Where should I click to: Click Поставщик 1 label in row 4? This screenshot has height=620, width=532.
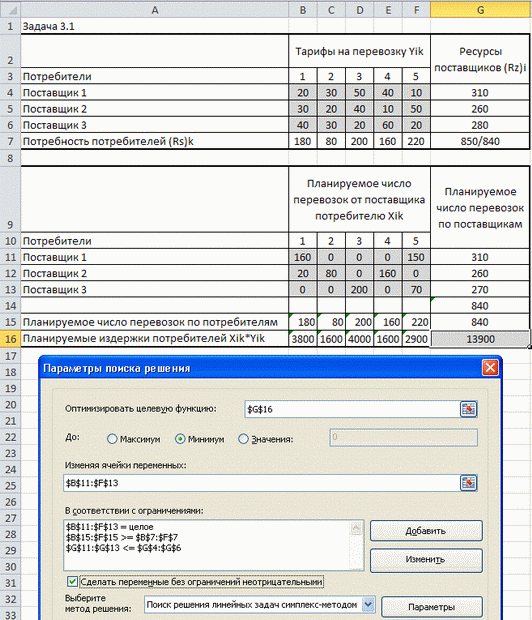(x=155, y=93)
